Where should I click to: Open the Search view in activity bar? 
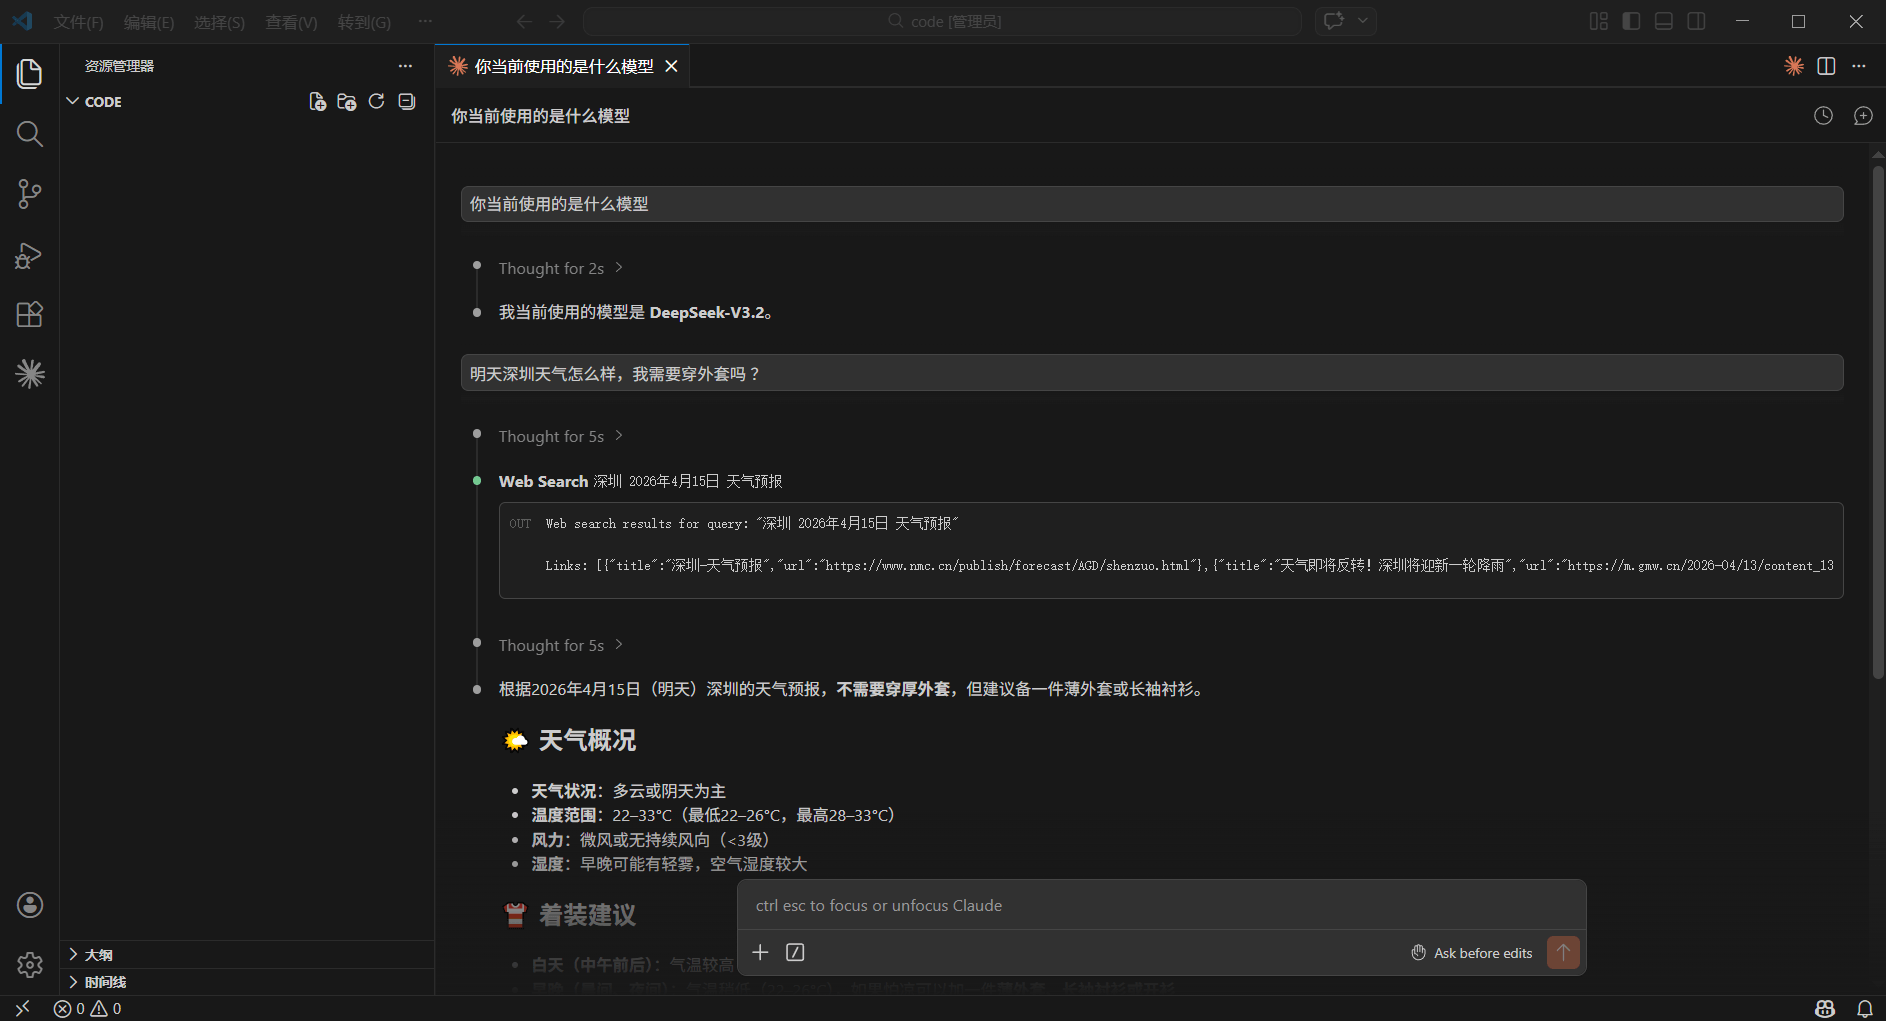(29, 134)
